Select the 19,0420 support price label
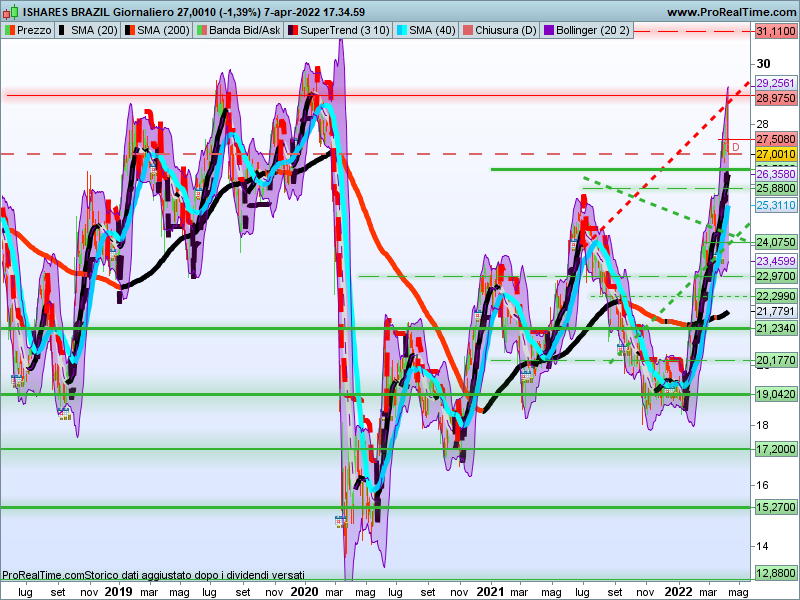 pos(776,394)
